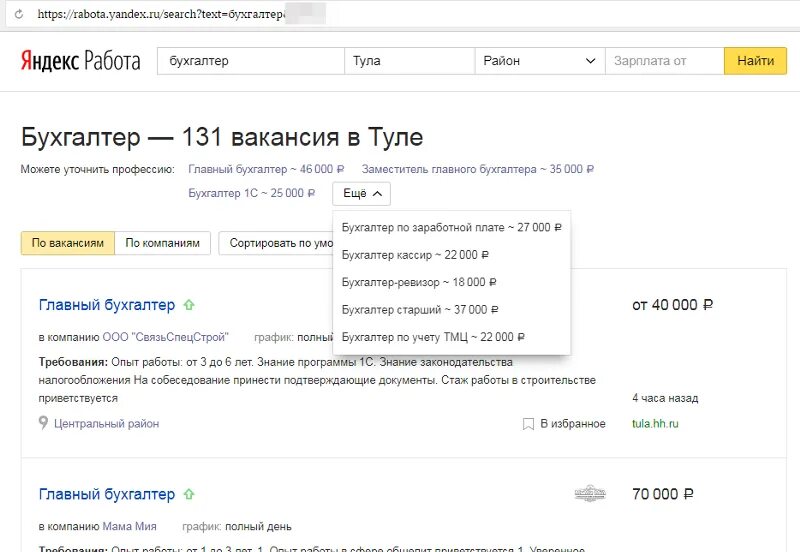Open the tula.hh.ru source link

coord(655,423)
